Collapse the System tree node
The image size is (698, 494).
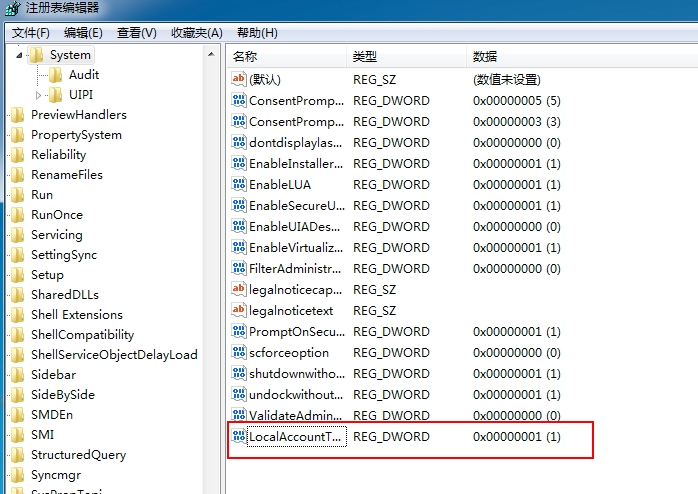20,55
